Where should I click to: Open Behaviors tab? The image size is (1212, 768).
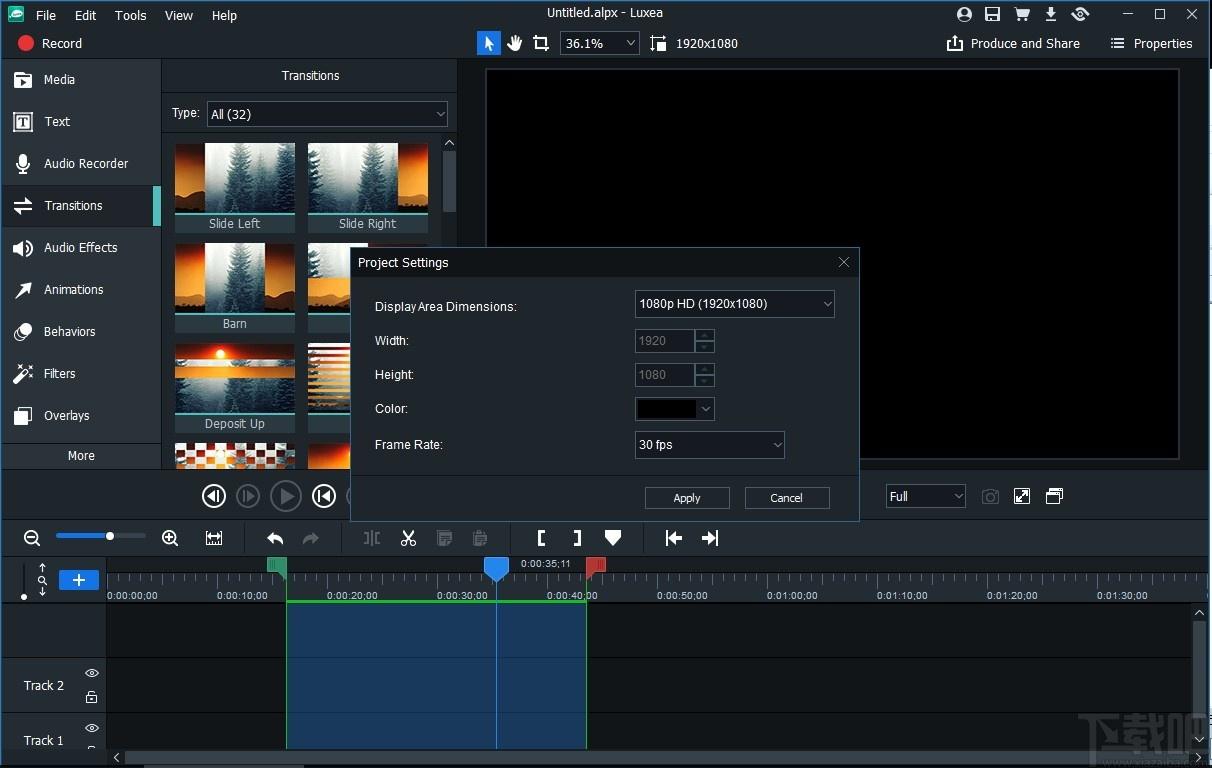pyautogui.click(x=81, y=332)
